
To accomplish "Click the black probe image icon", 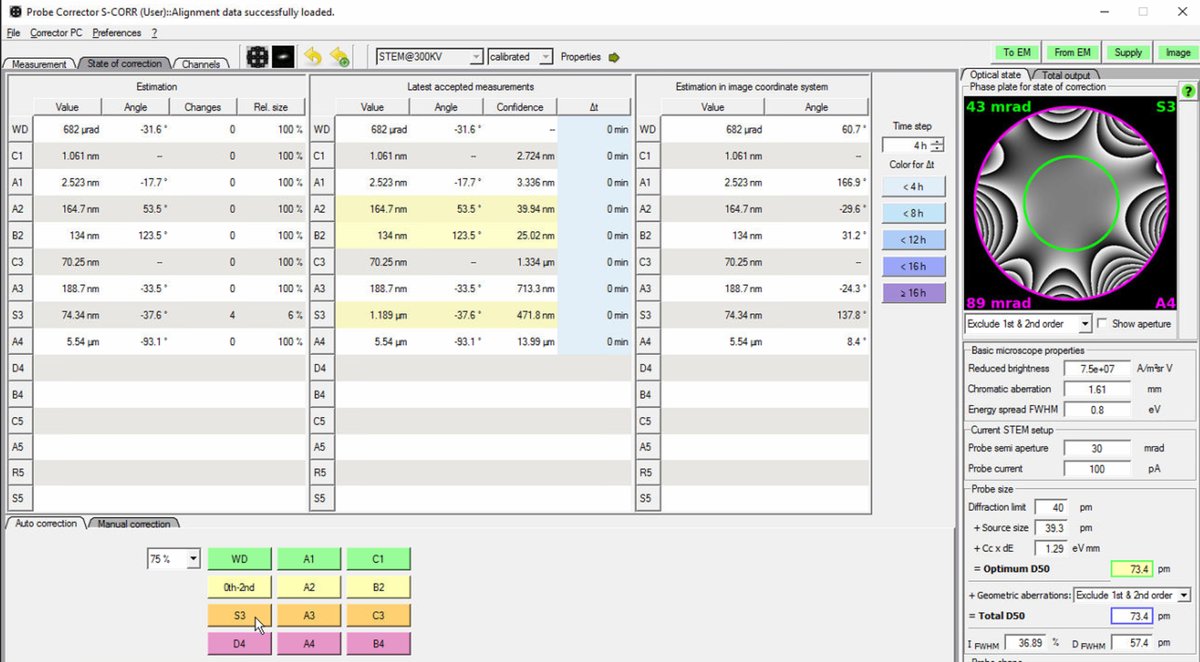I will [283, 57].
